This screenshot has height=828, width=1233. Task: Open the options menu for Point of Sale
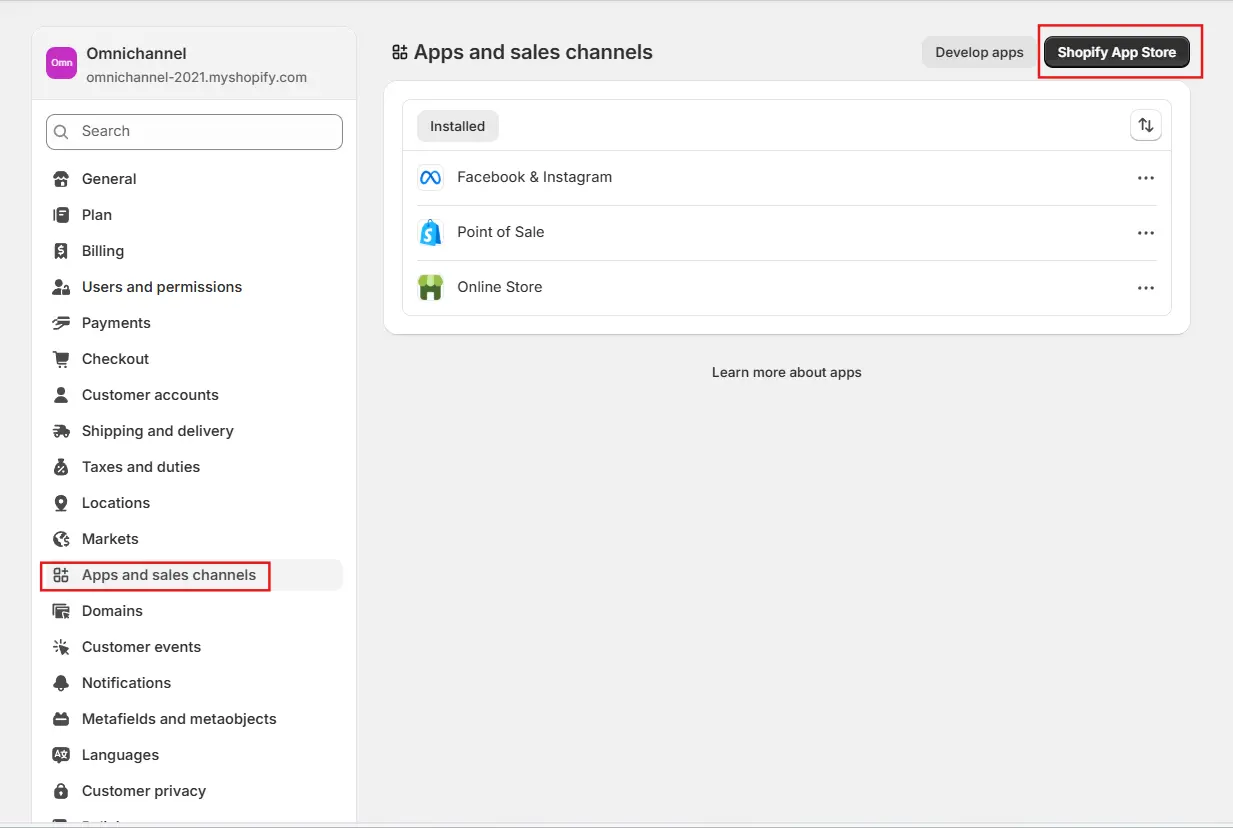1146,232
